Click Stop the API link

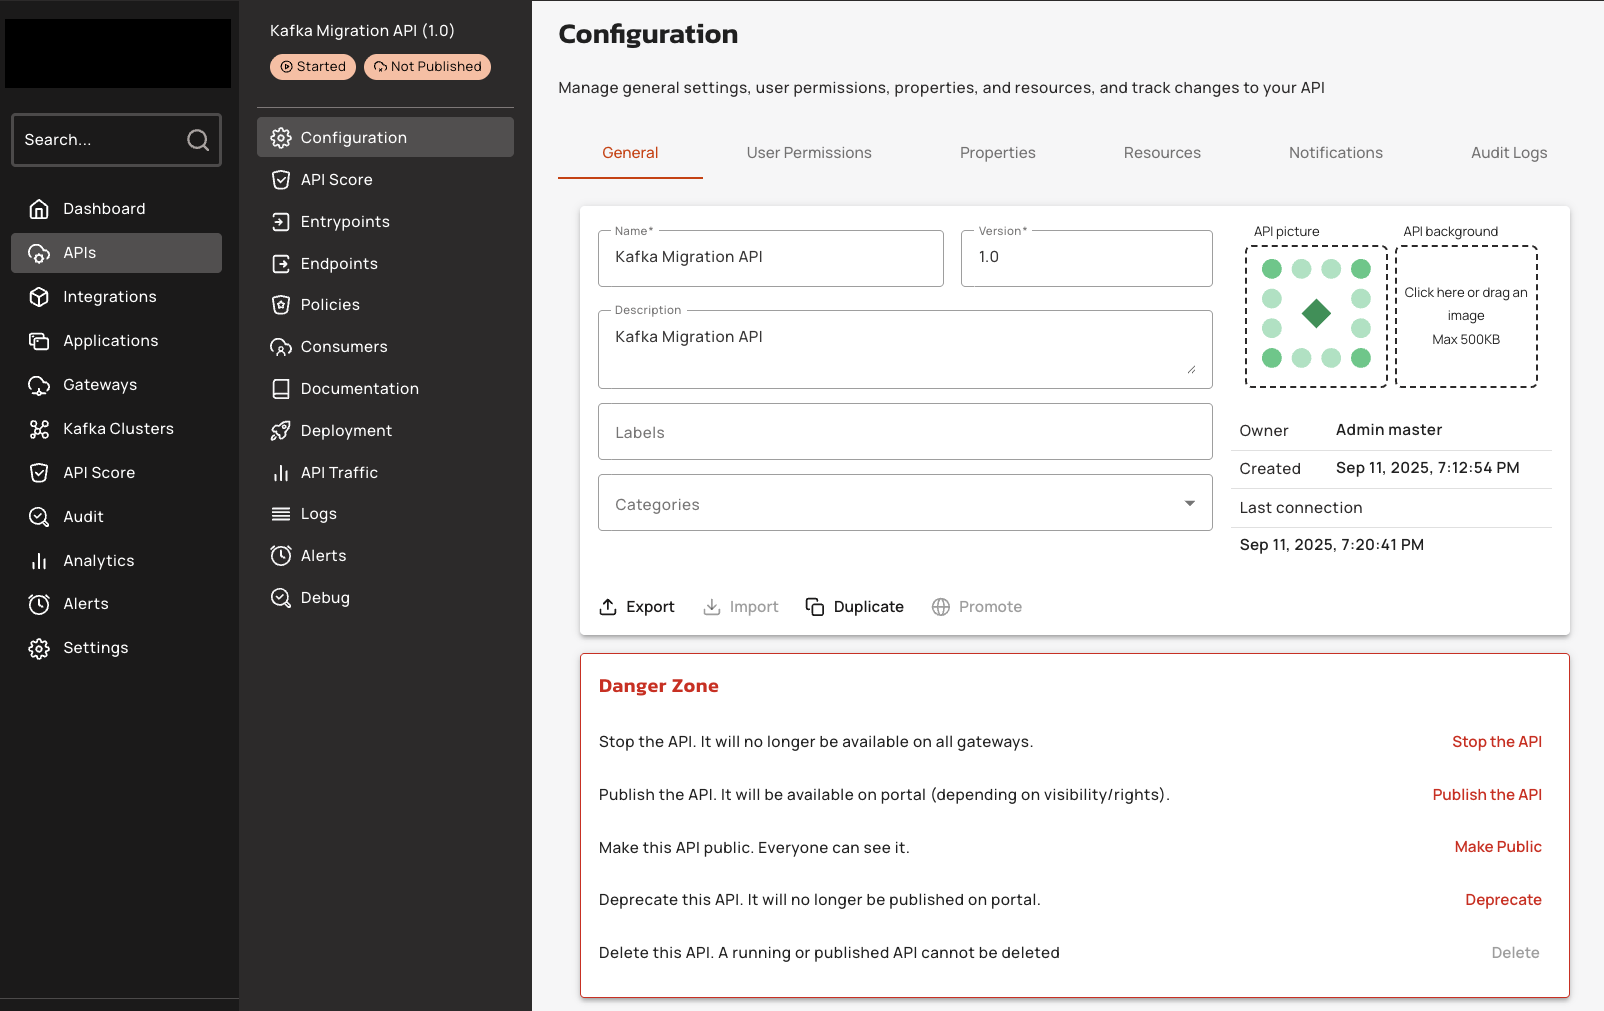1496,742
